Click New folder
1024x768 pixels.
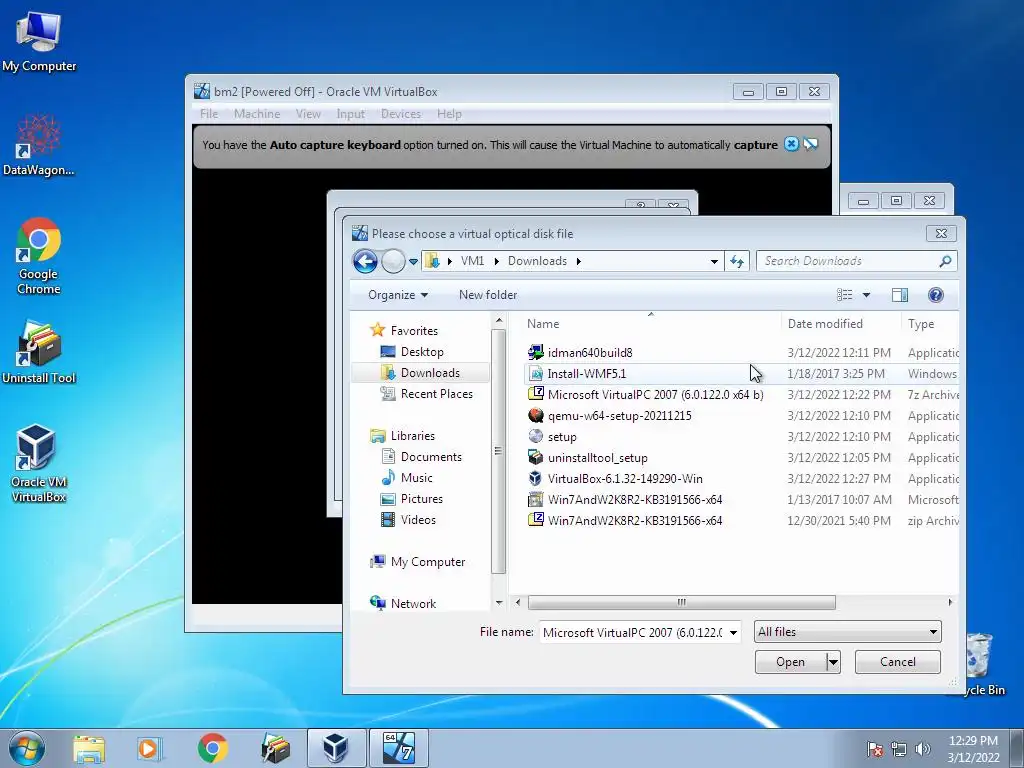pos(488,295)
